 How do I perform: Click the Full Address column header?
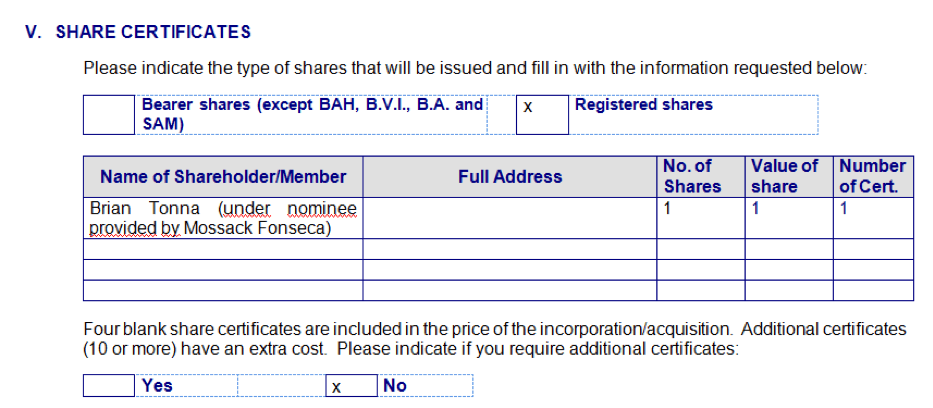(509, 177)
